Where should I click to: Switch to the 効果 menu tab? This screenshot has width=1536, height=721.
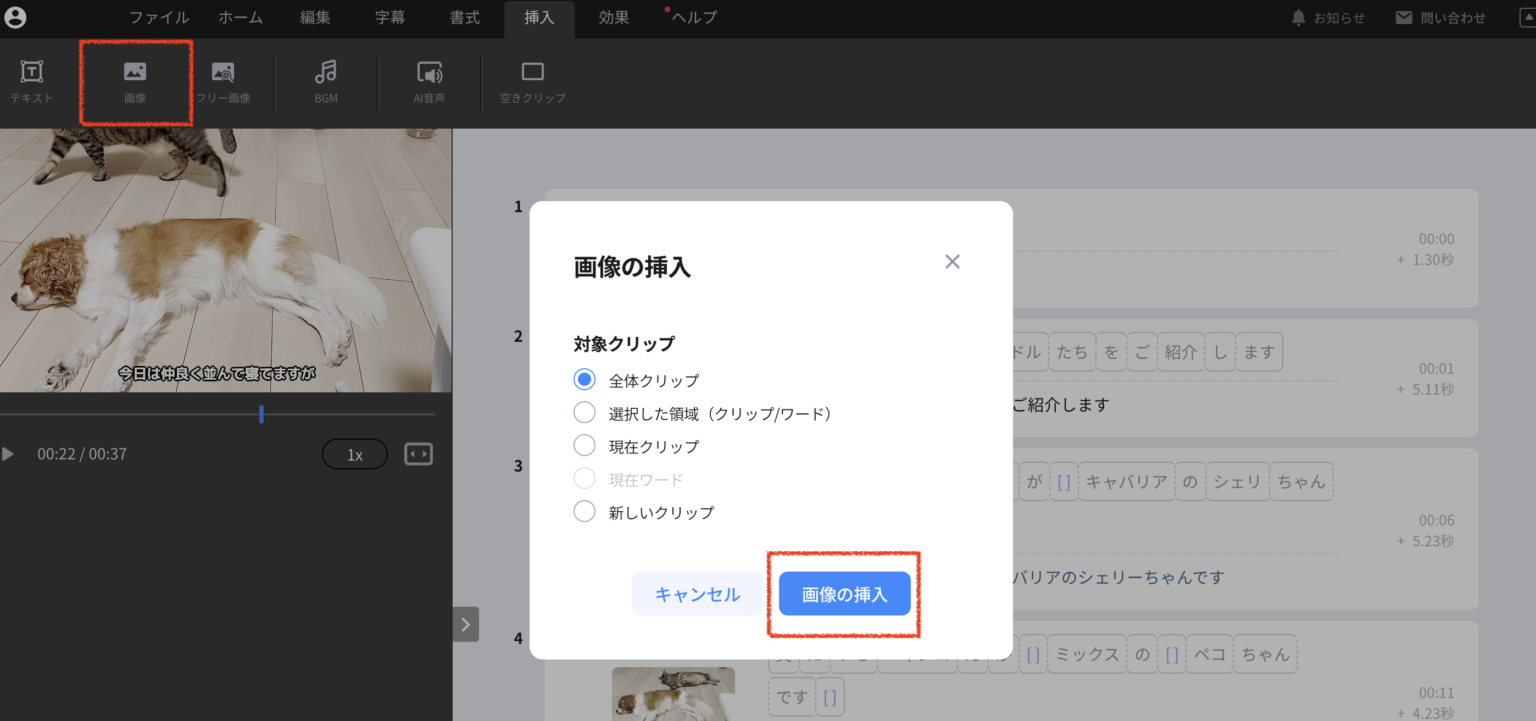coord(613,17)
